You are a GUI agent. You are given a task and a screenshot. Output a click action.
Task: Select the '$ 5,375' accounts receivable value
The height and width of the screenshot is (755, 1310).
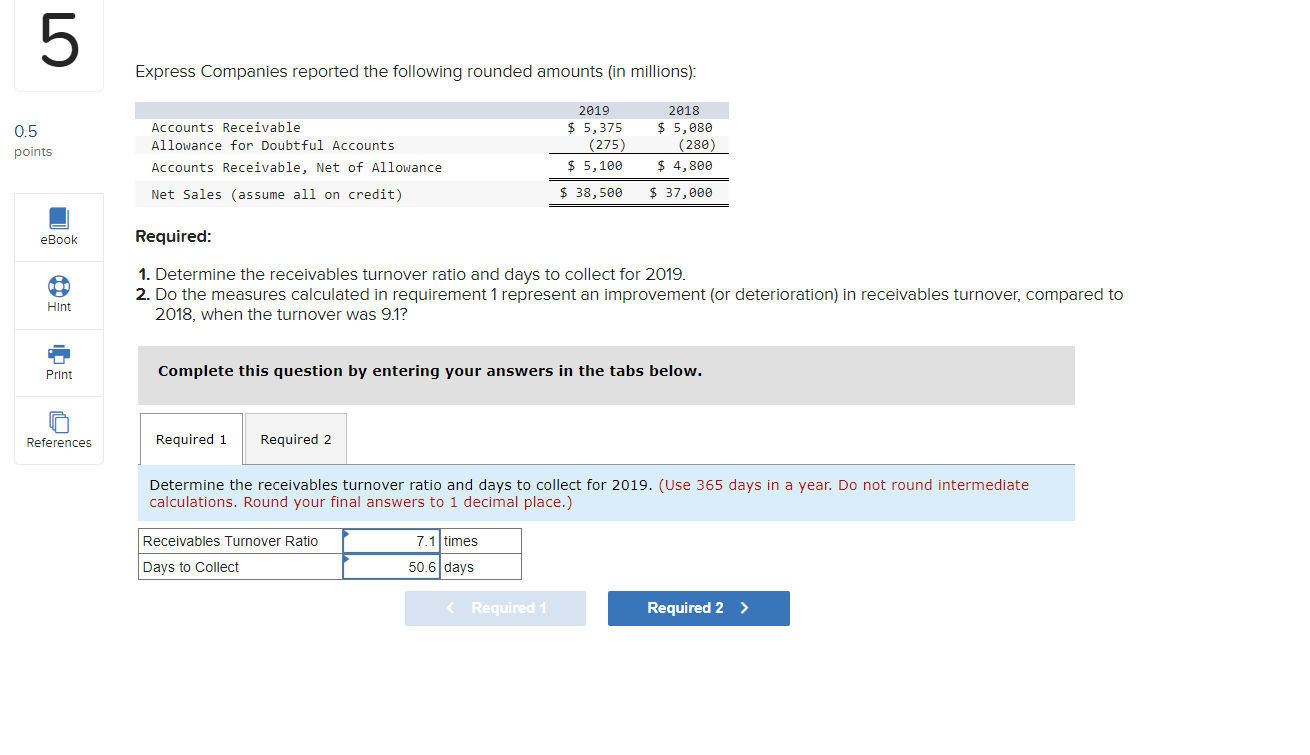tap(595, 127)
